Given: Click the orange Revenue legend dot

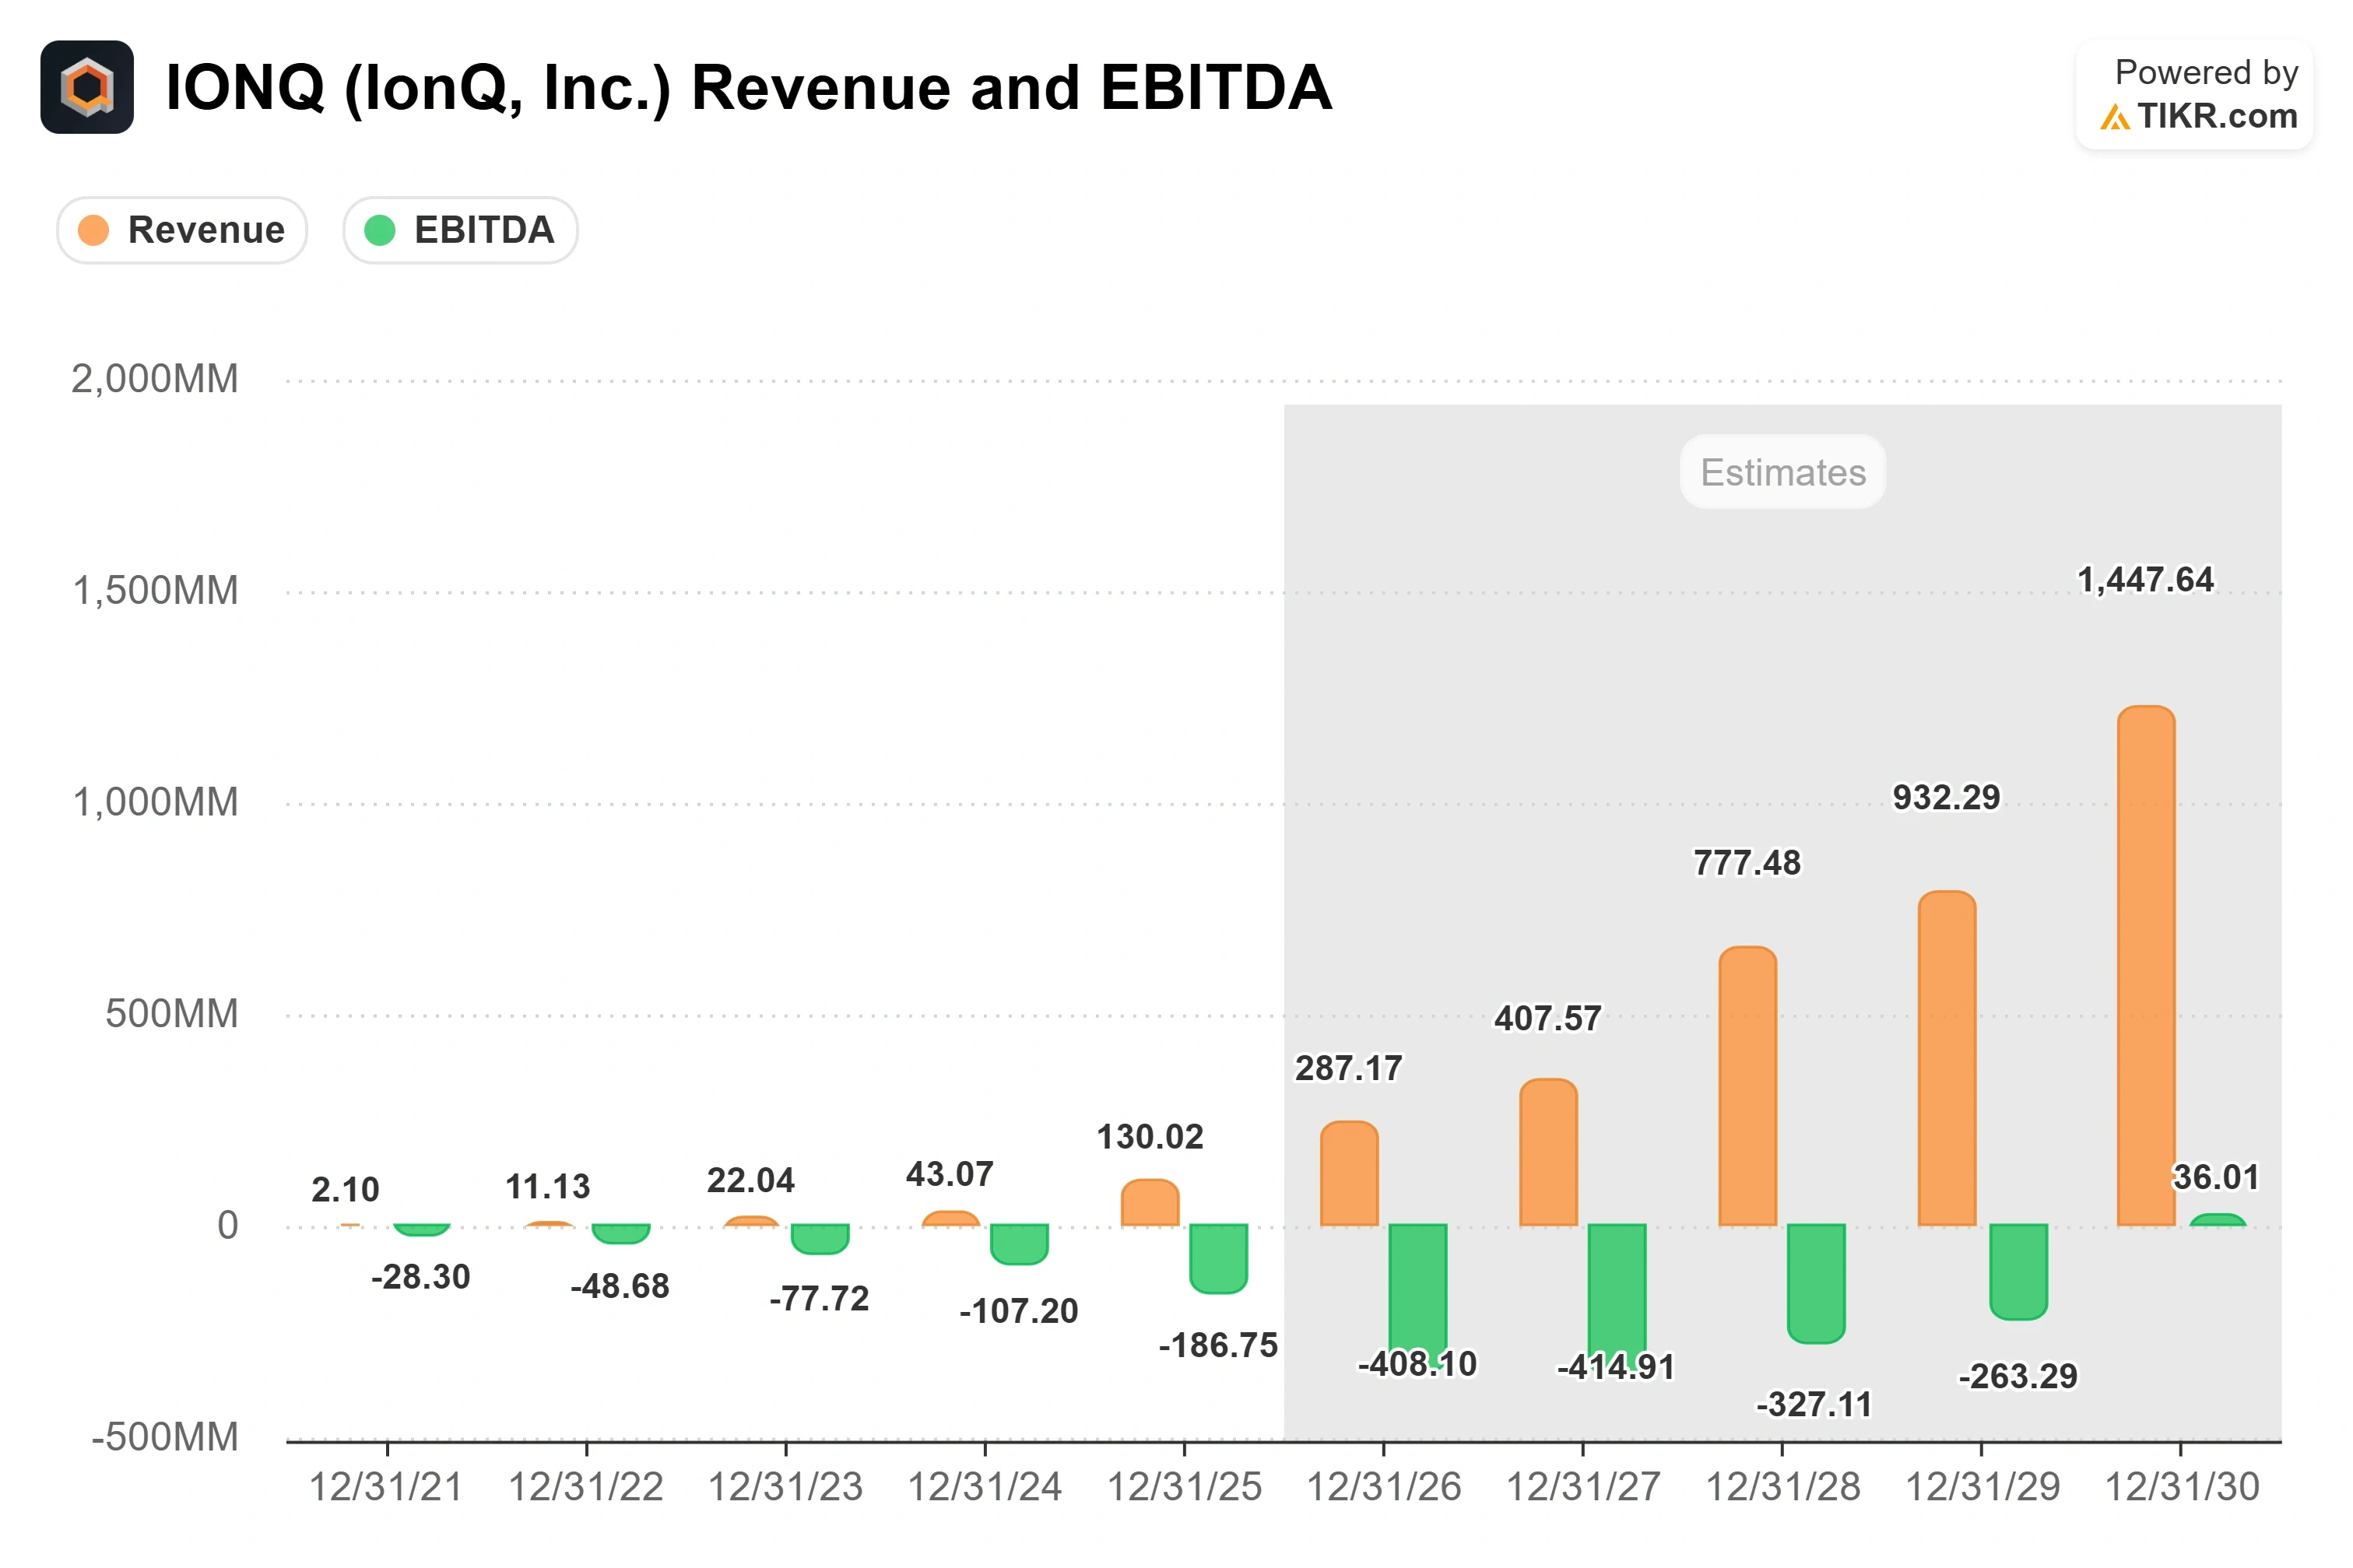Looking at the screenshot, I should point(93,230).
